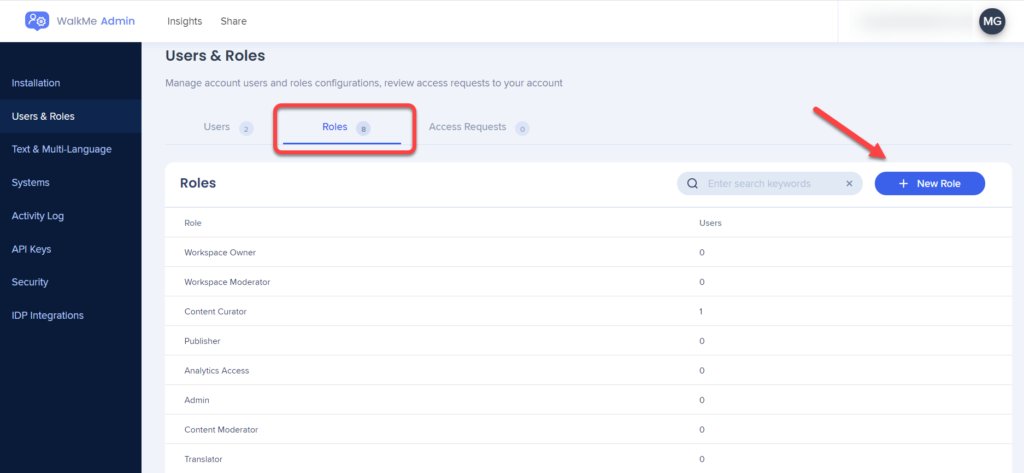
Task: Open API Keys in the sidebar
Action: click(71, 249)
